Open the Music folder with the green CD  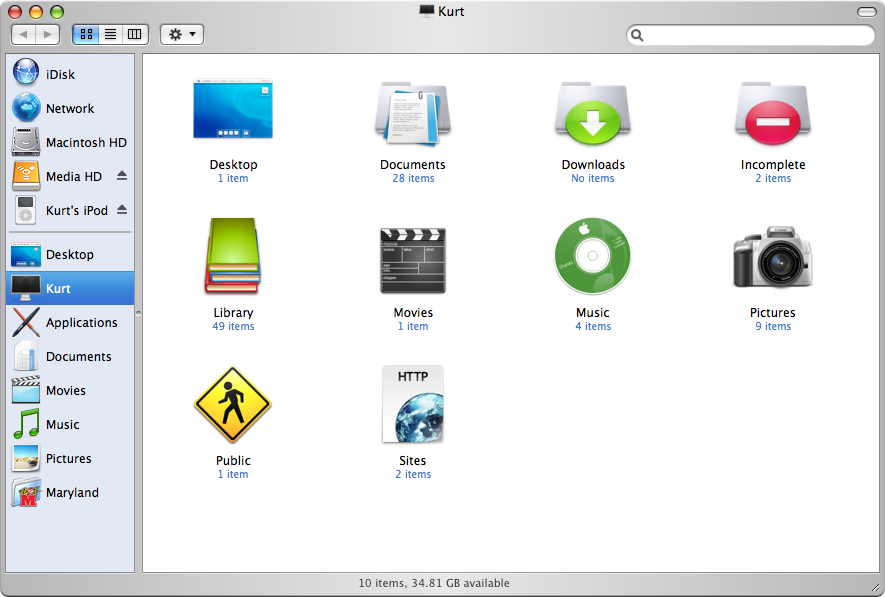[593, 256]
